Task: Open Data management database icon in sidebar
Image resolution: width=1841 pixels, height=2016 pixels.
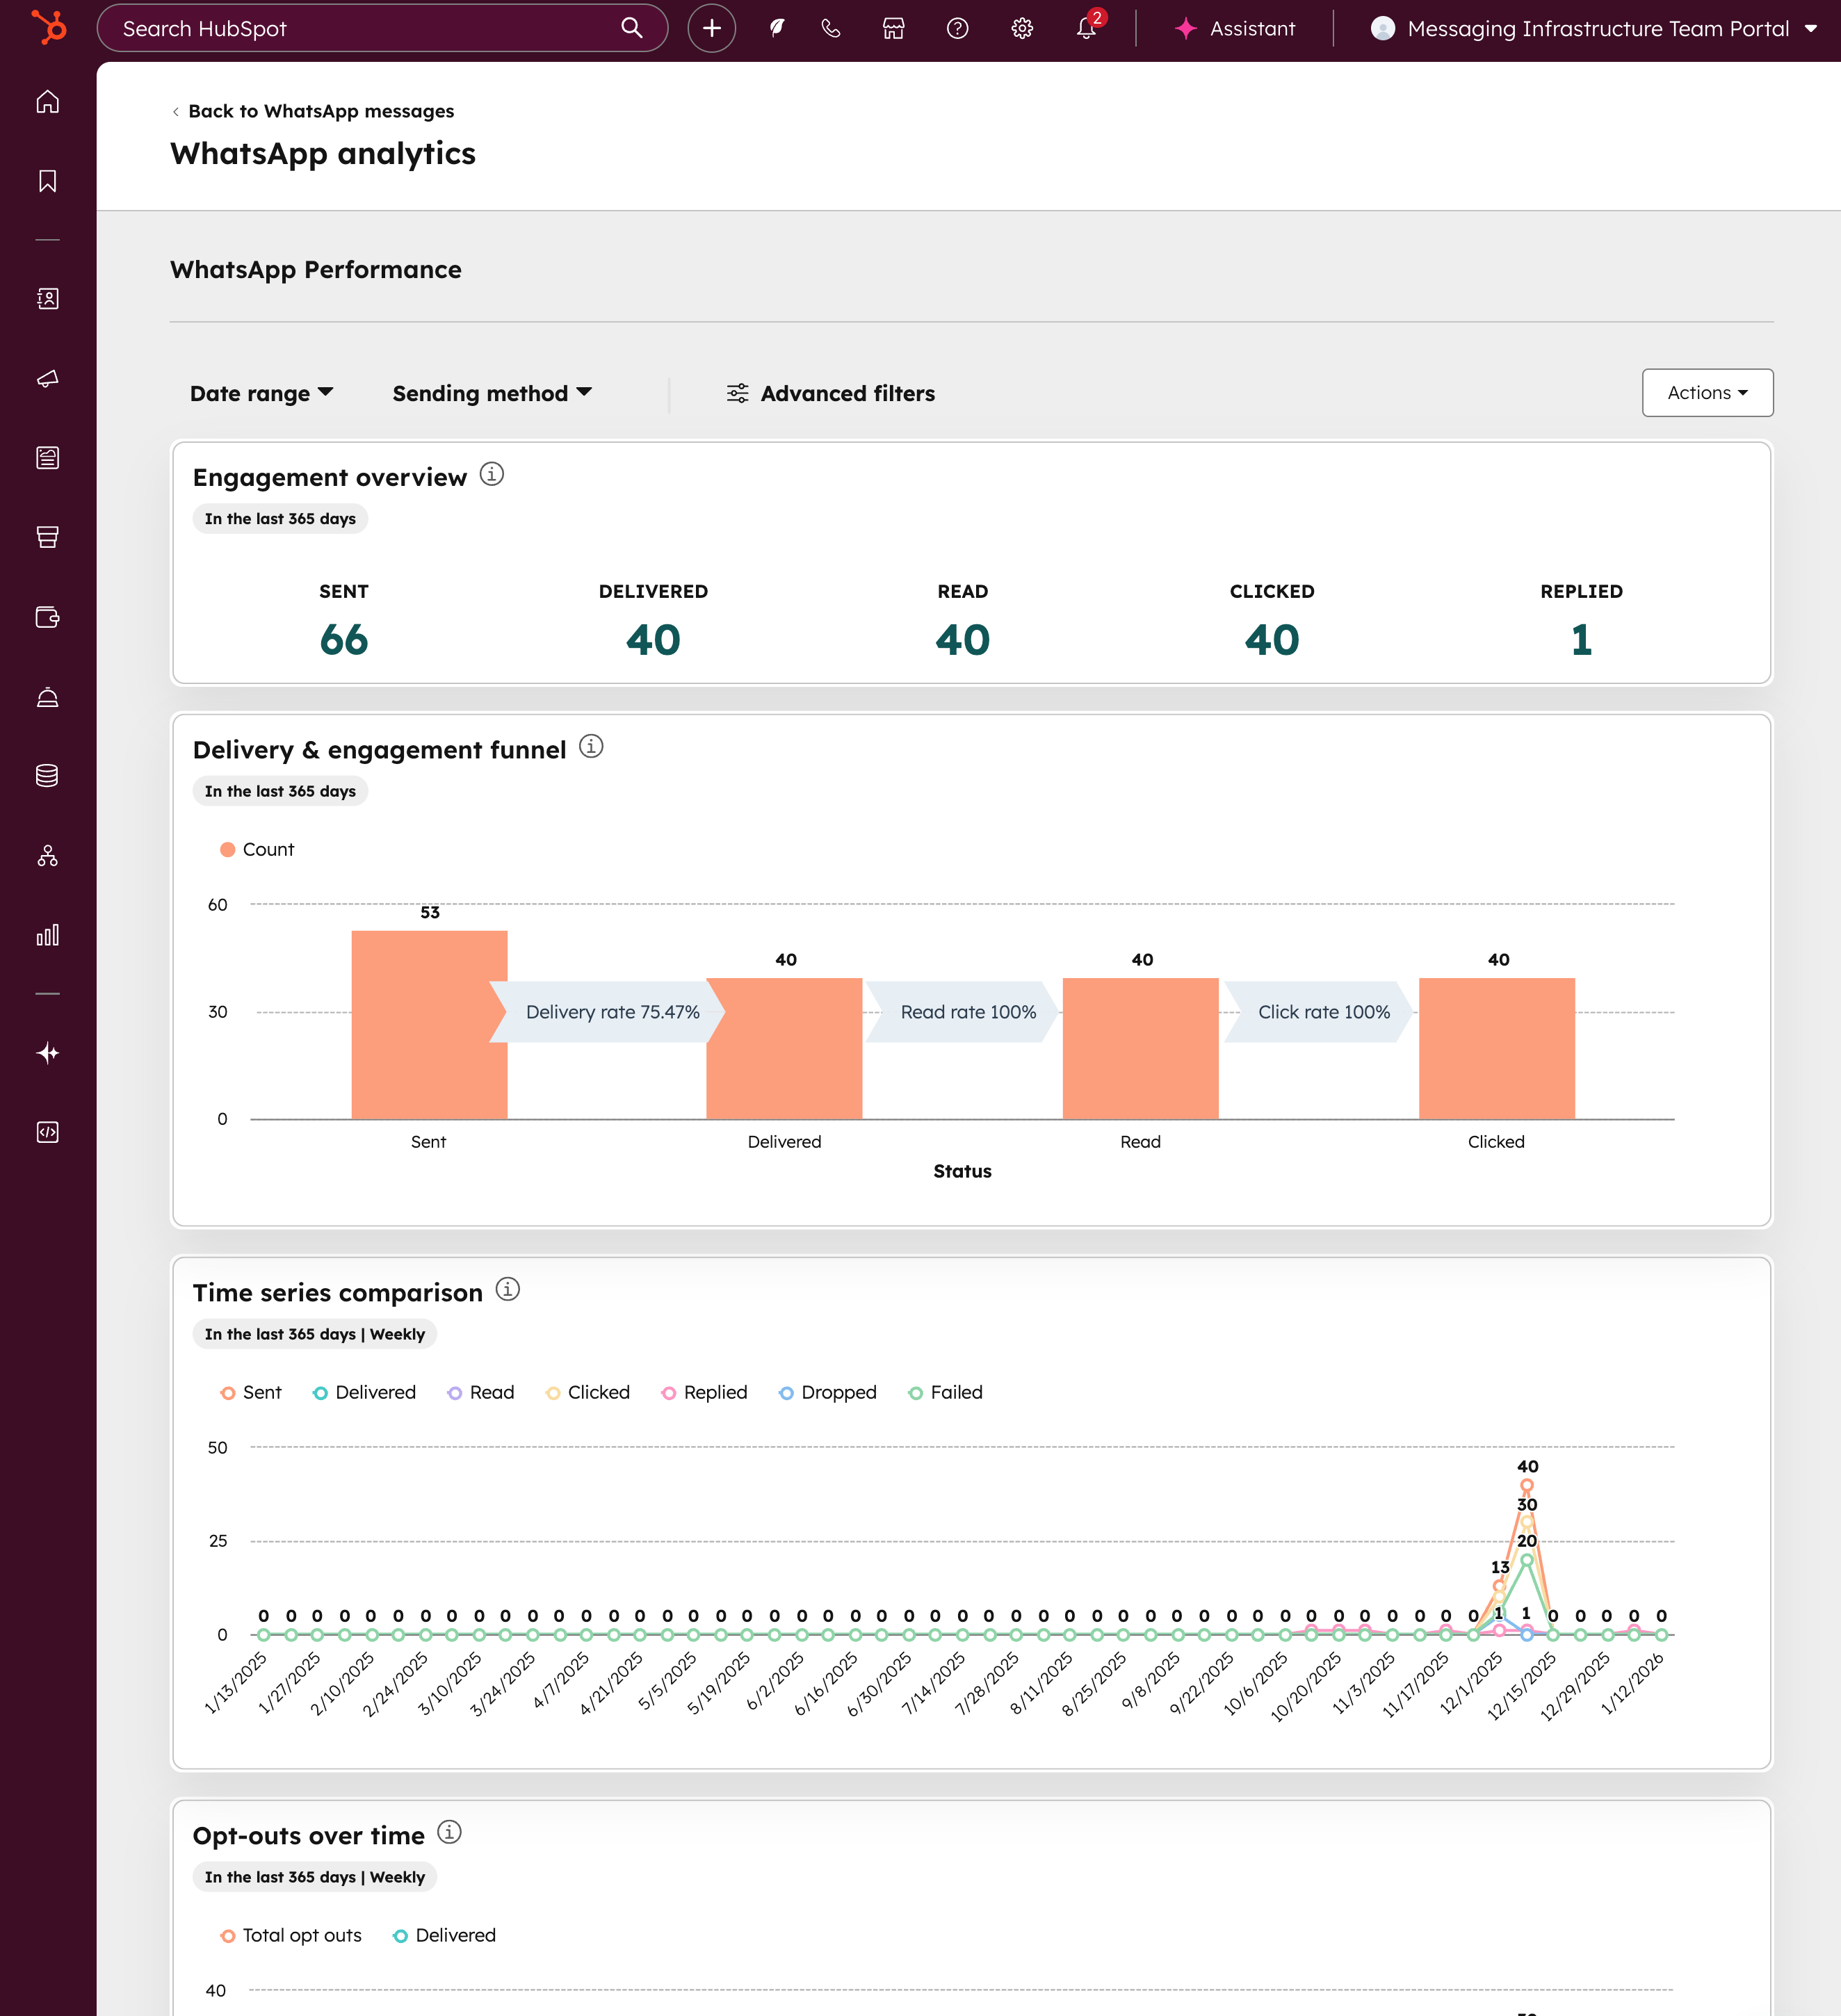Action: [48, 776]
